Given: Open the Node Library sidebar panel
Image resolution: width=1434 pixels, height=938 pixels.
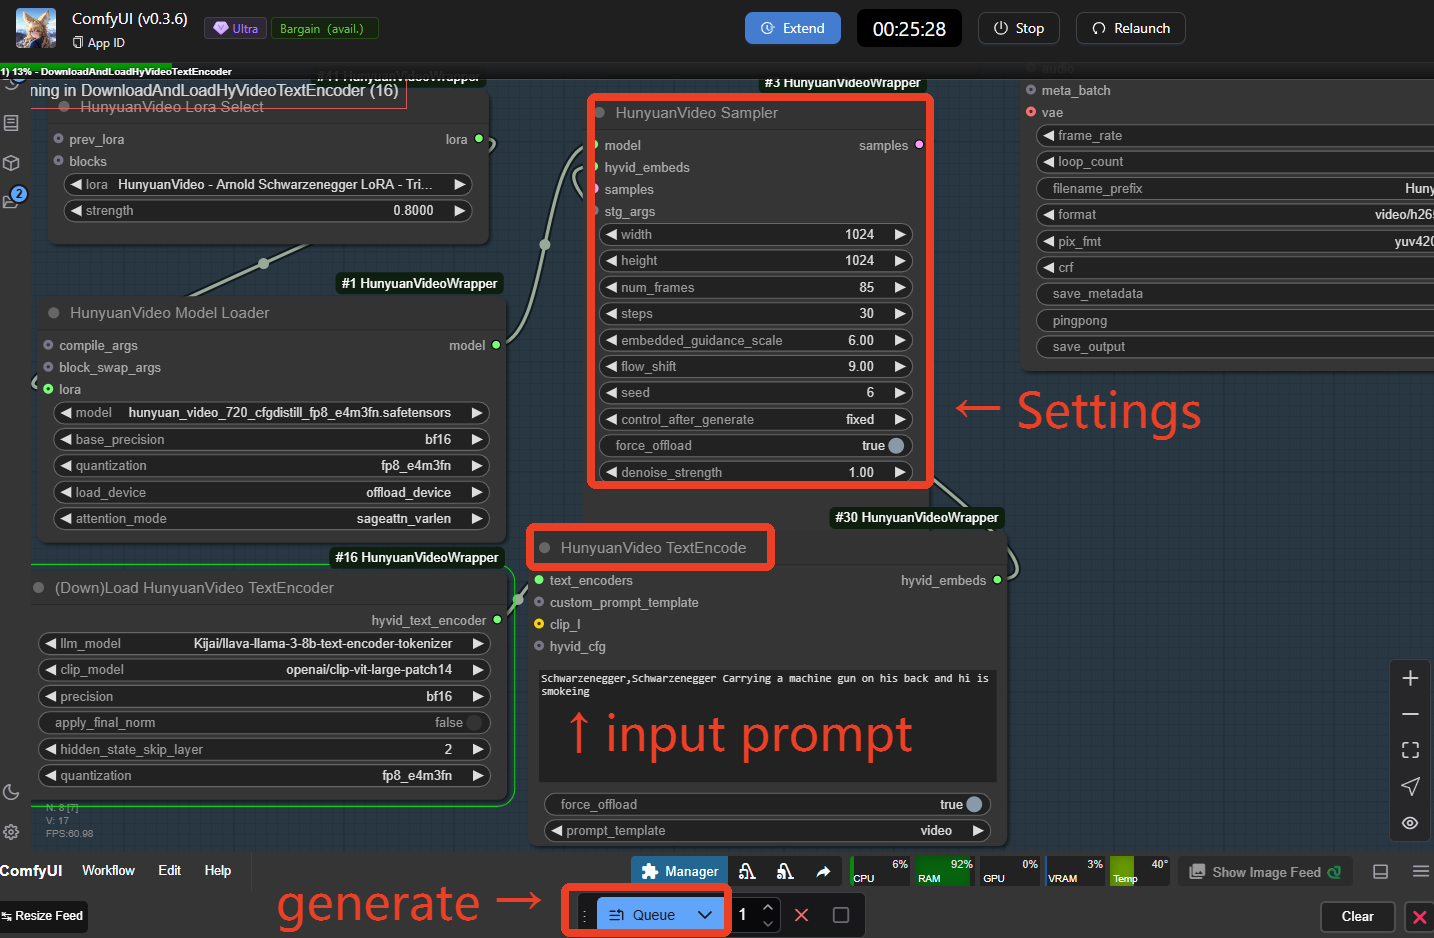Looking at the screenshot, I should click(x=12, y=123).
